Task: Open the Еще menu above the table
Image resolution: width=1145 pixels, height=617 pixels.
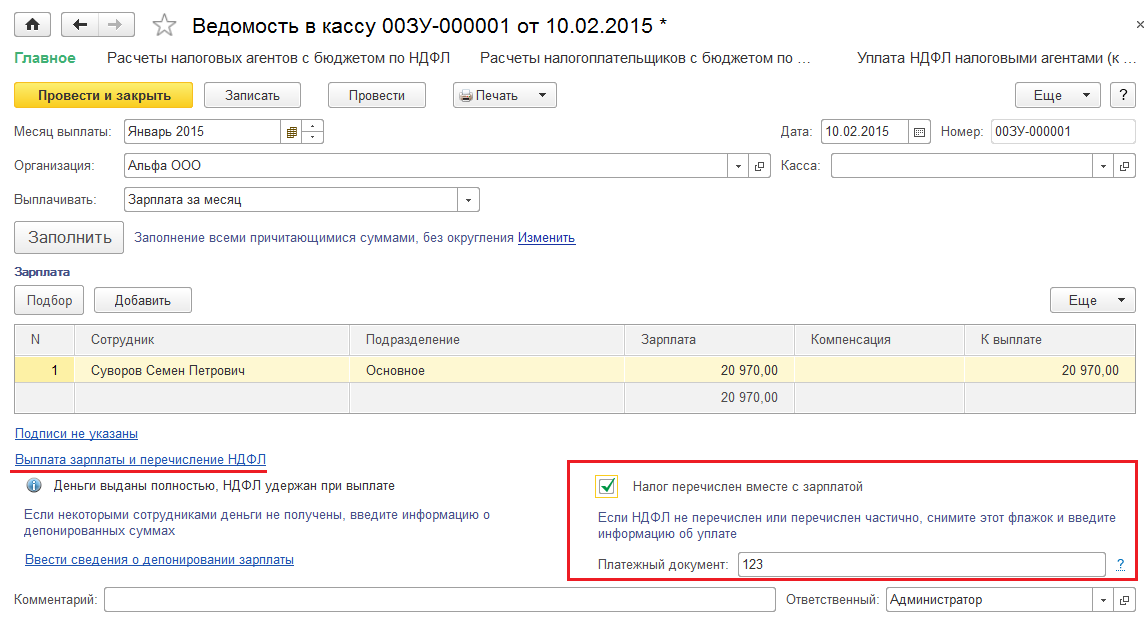Action: point(1092,300)
